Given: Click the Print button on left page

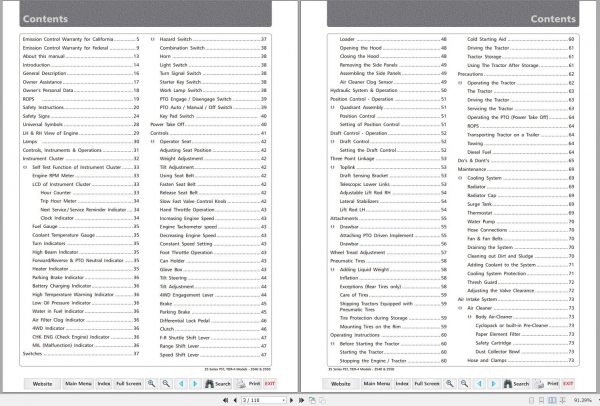Looking at the screenshot, I should pos(248,383).
